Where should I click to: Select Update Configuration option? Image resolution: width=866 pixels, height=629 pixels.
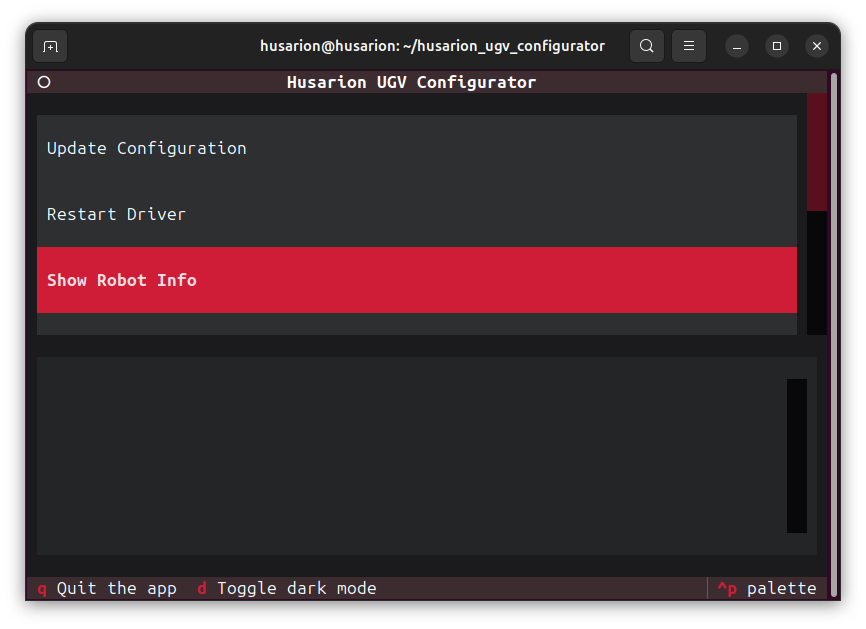point(416,148)
